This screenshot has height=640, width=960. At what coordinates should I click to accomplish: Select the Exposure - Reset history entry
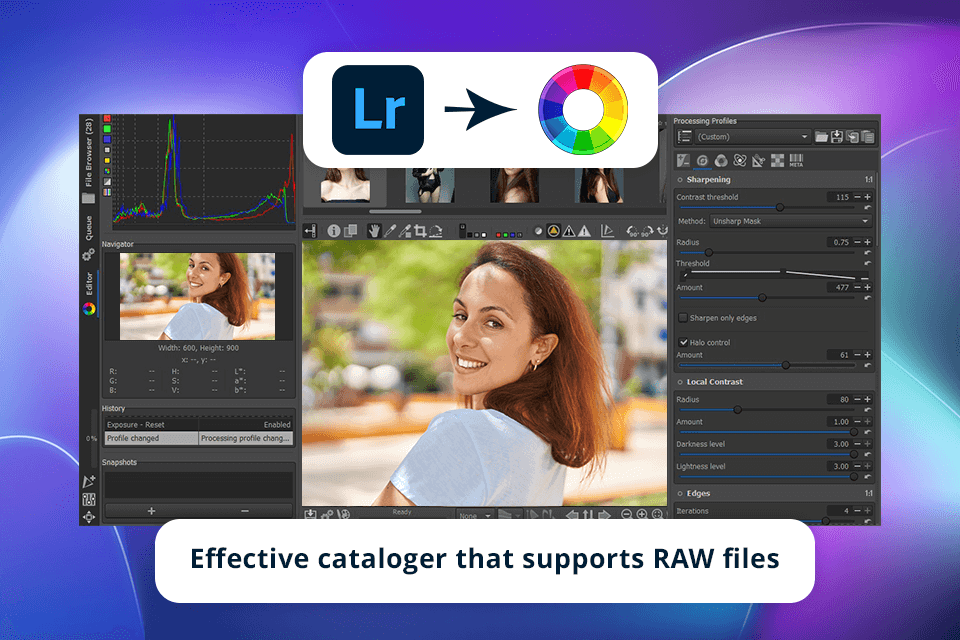(x=198, y=424)
